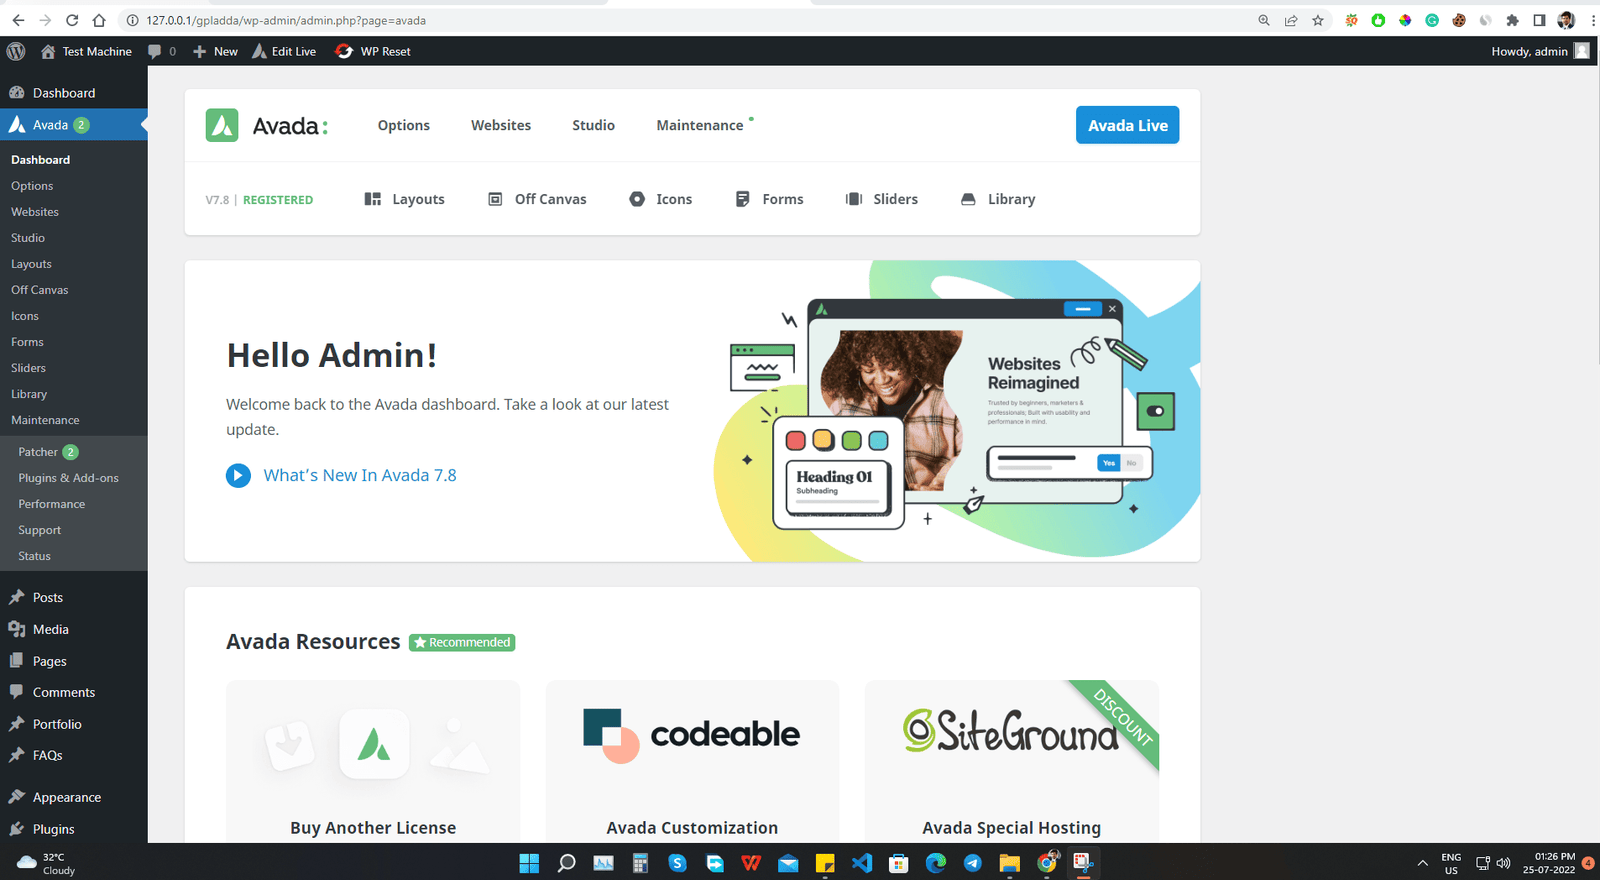Screen dimensions: 1600x880
Task: Reload the page in the browser
Action: [72, 20]
